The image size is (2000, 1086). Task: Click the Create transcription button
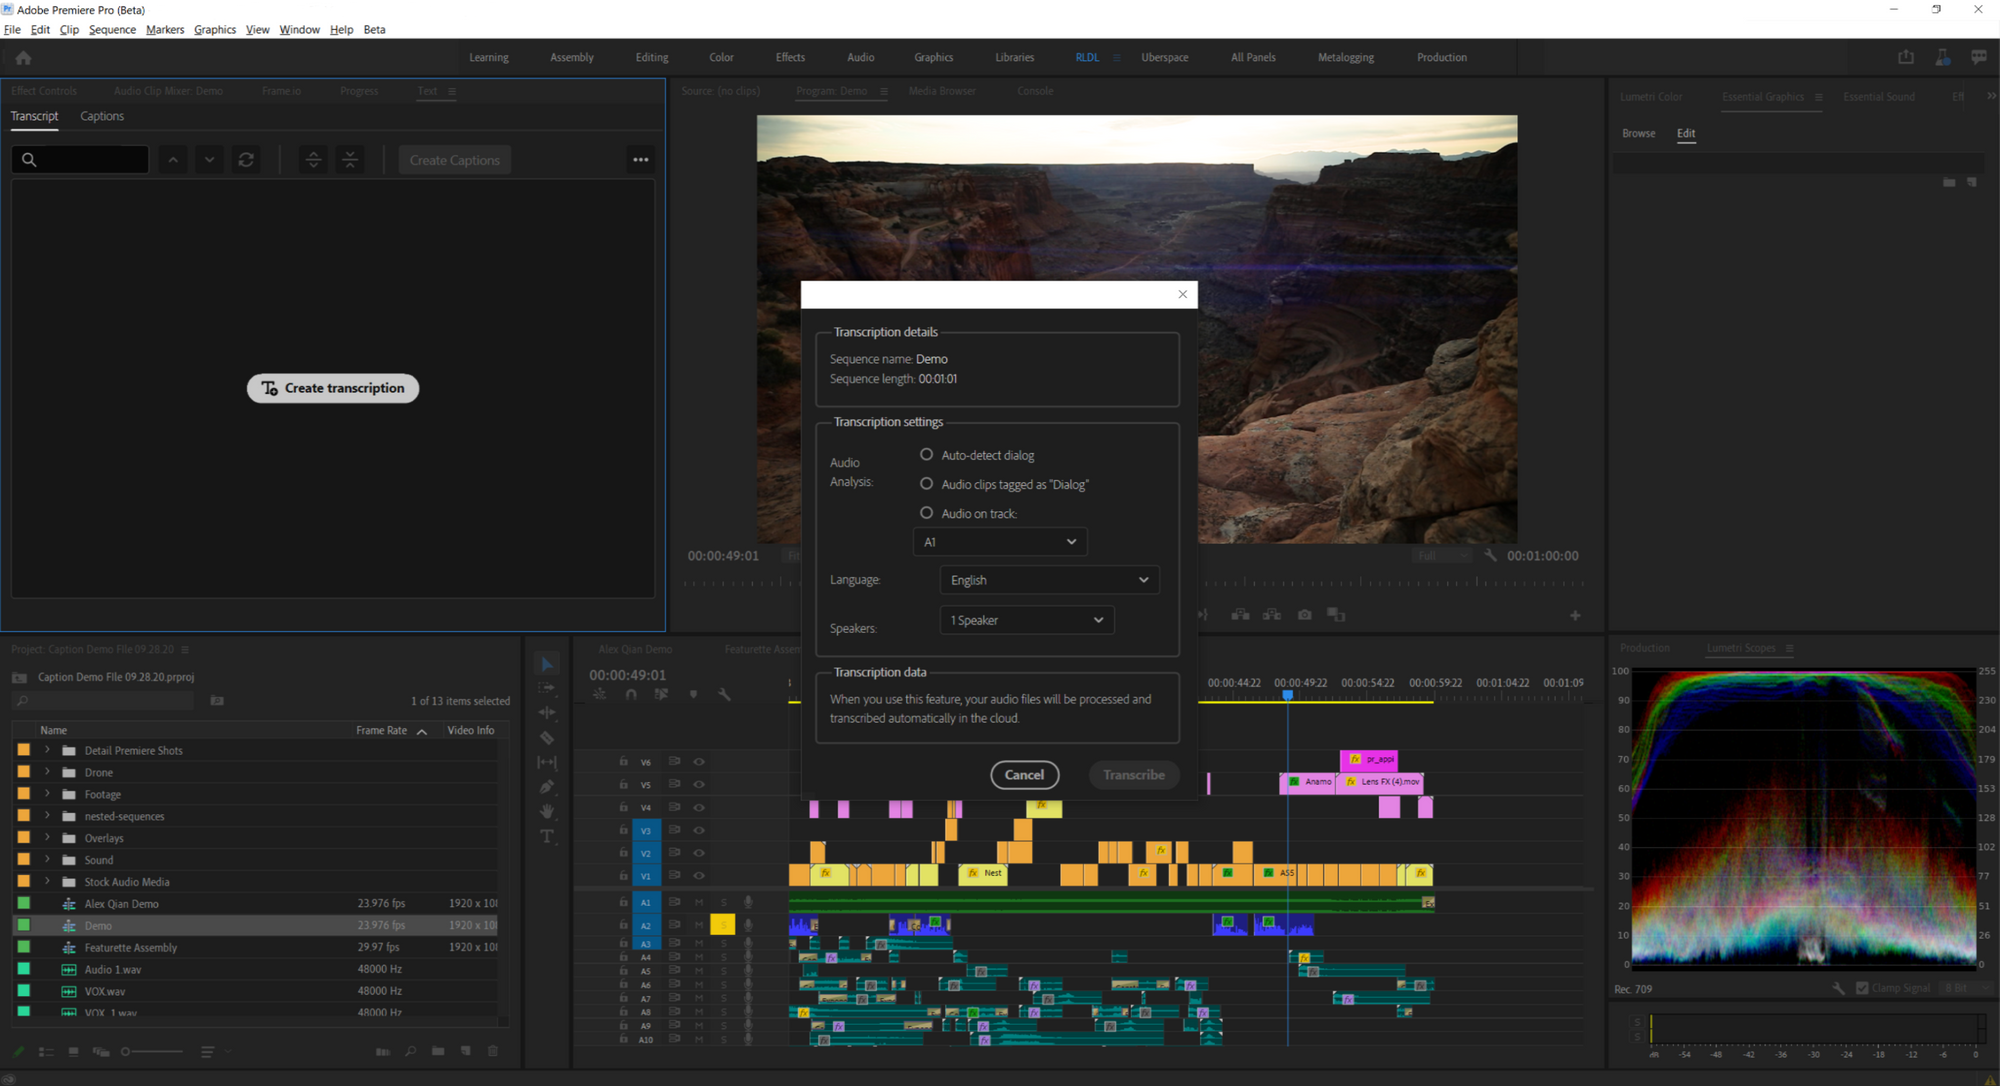tap(332, 388)
